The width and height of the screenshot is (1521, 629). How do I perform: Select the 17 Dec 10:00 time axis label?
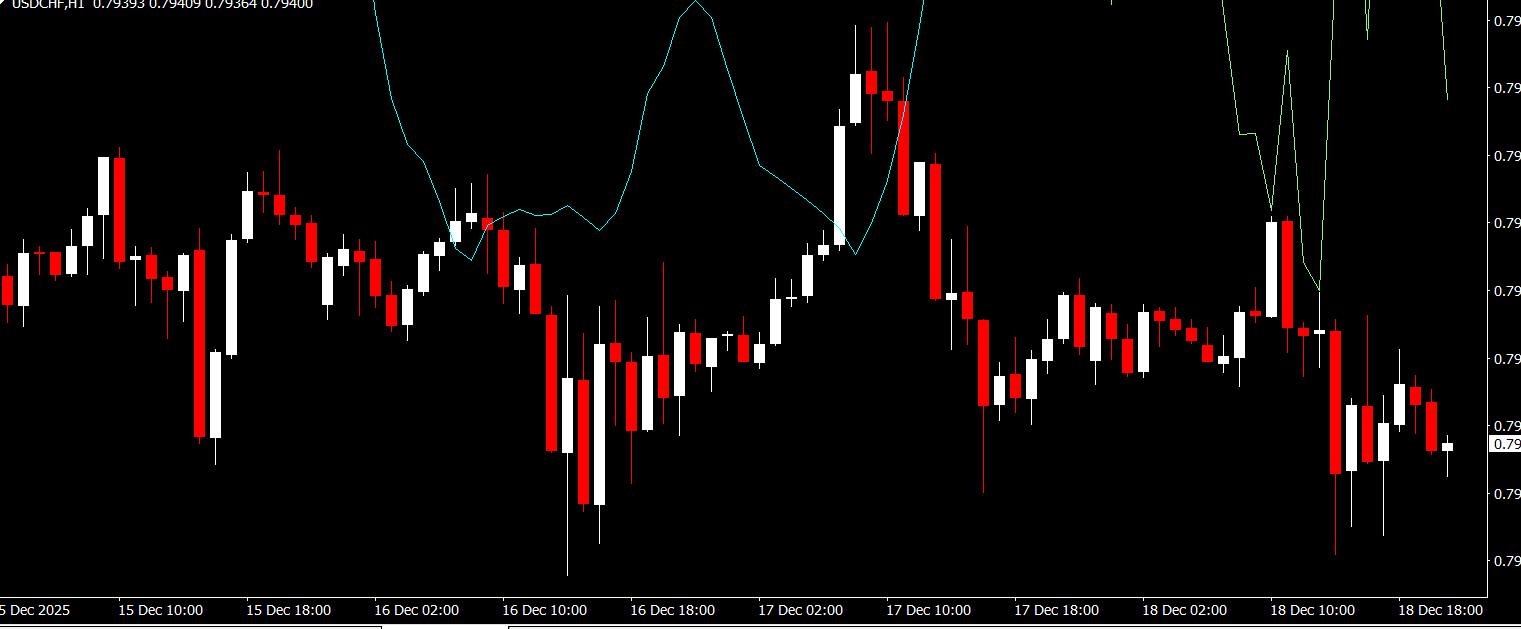tap(929, 610)
